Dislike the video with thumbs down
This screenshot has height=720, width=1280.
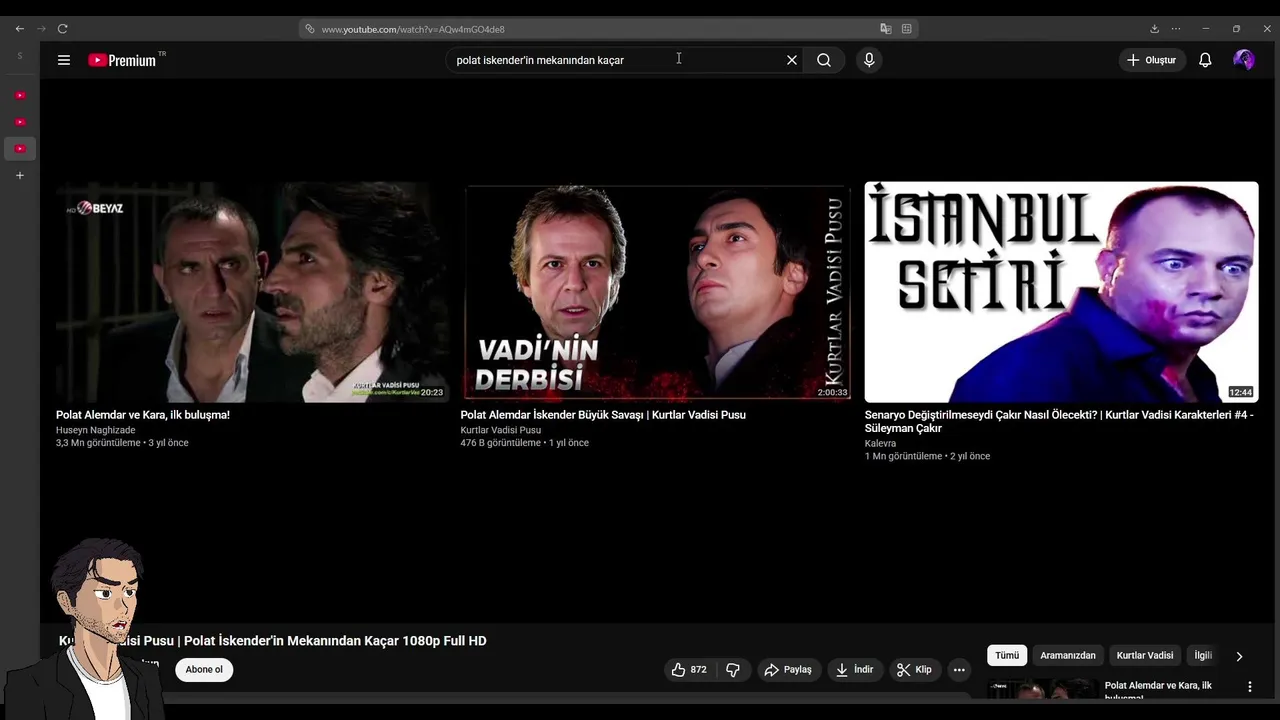click(x=733, y=670)
